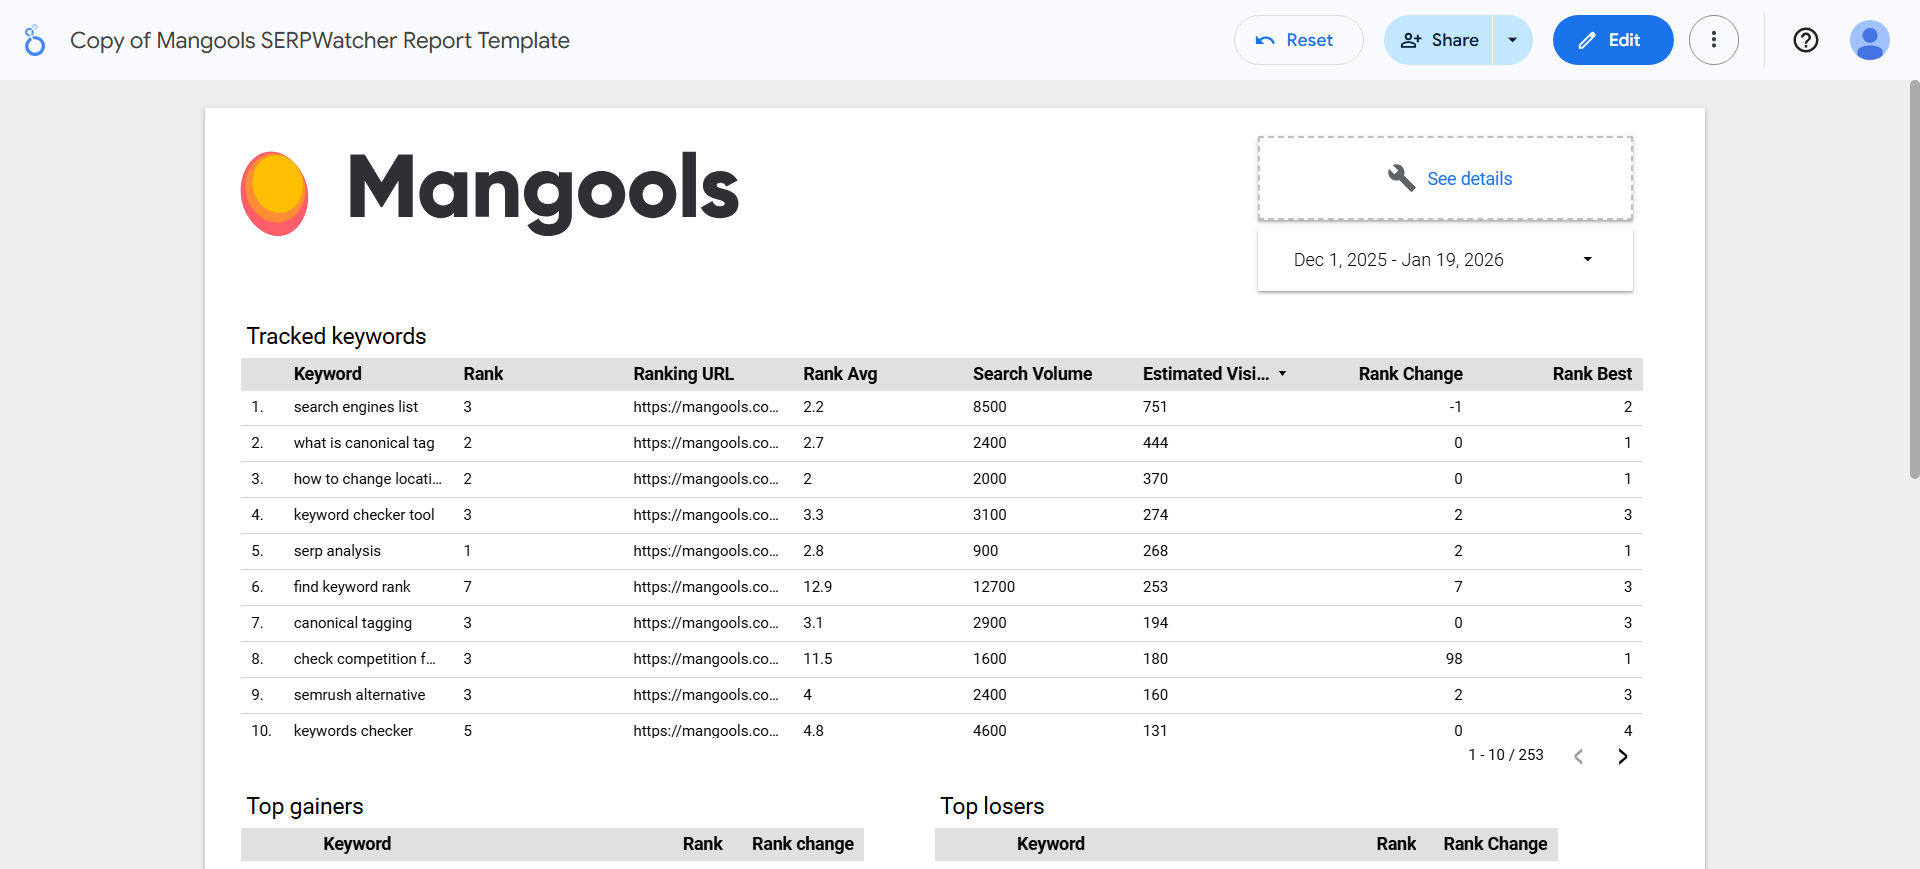Open the user account avatar

(x=1868, y=40)
